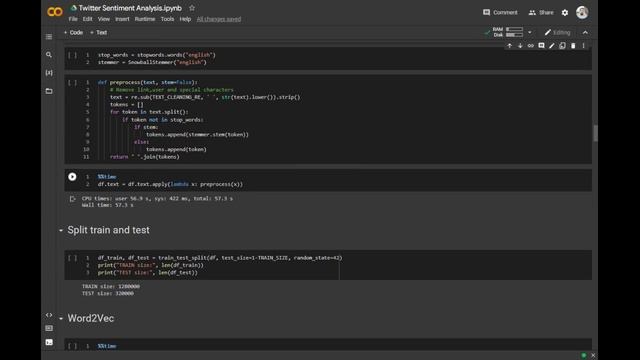The height and width of the screenshot is (360, 640).
Task: Open the File menu
Action: point(73,19)
